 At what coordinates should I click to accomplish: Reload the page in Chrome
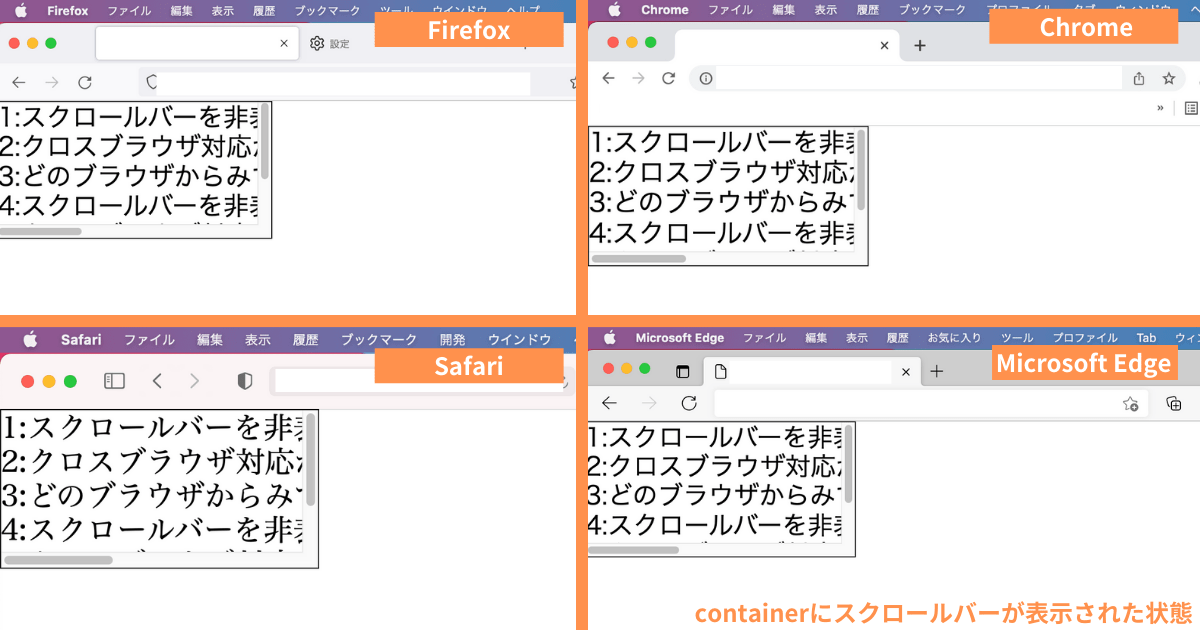click(668, 78)
